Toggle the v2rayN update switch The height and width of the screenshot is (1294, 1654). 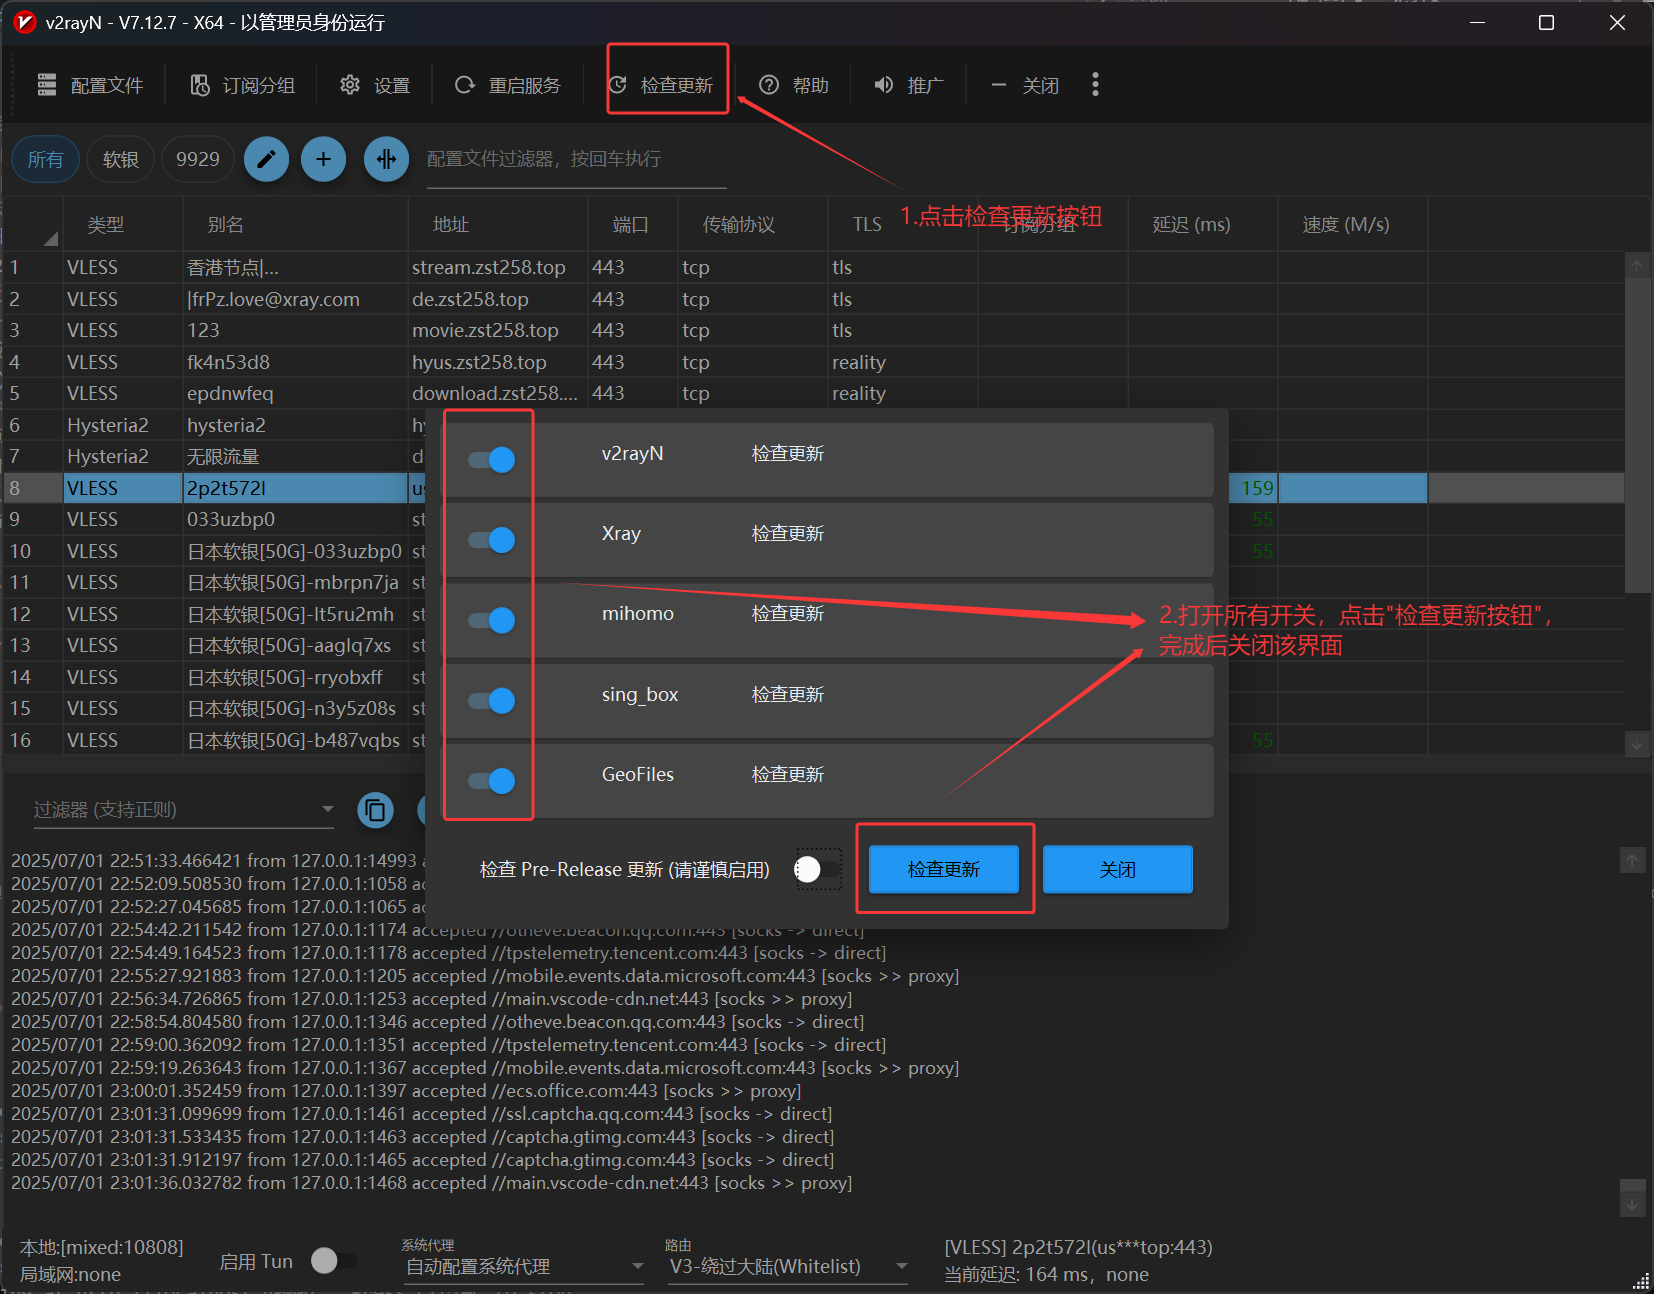coord(492,460)
